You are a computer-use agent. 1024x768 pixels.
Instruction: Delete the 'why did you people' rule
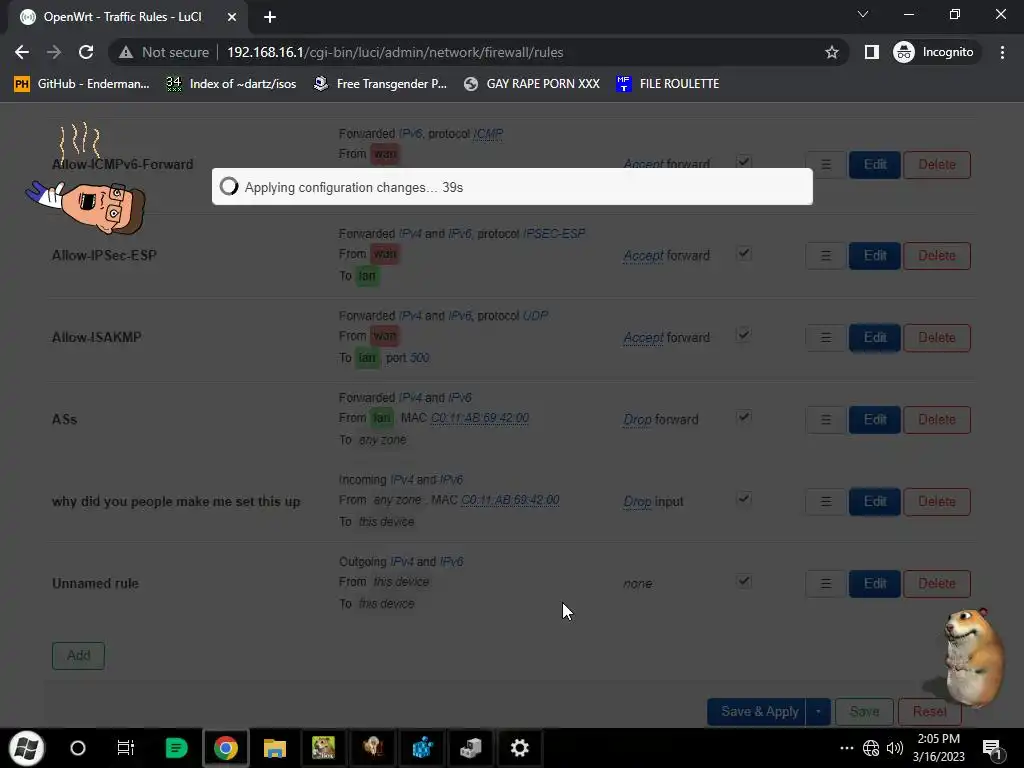pos(936,502)
